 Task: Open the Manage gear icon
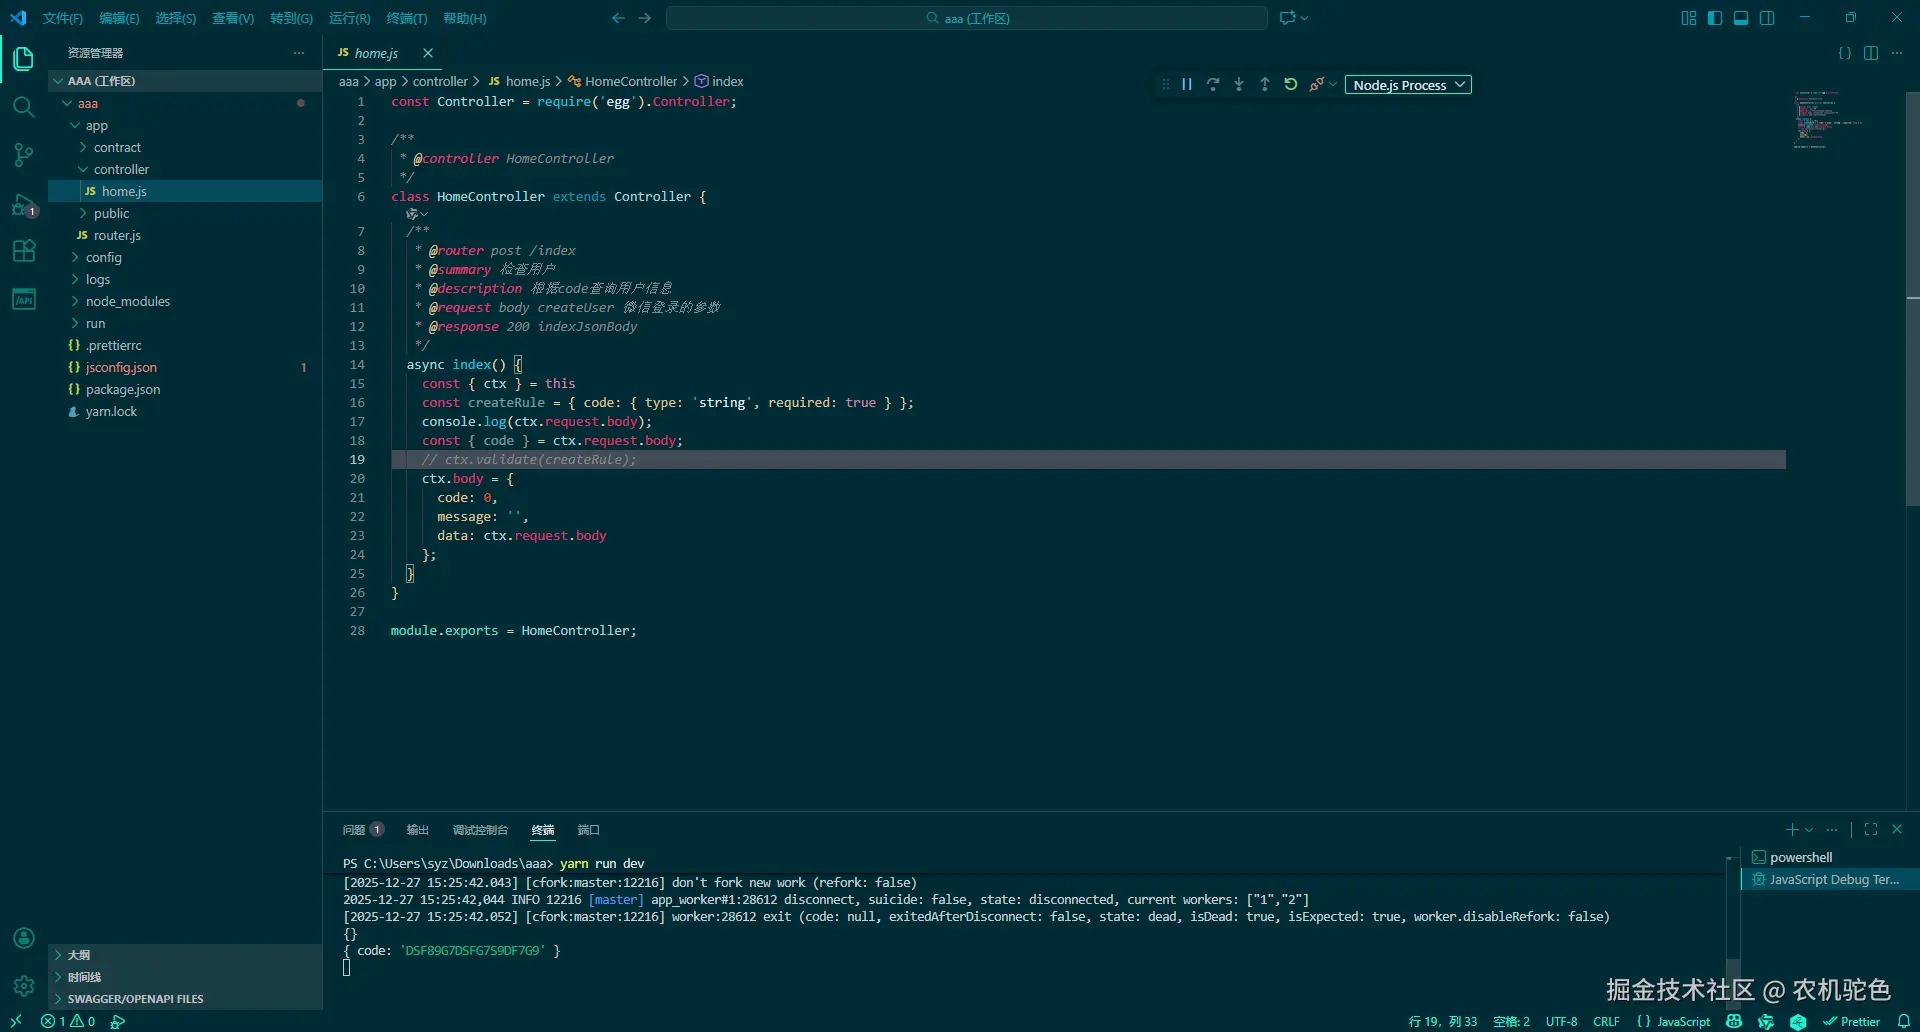click(23, 986)
